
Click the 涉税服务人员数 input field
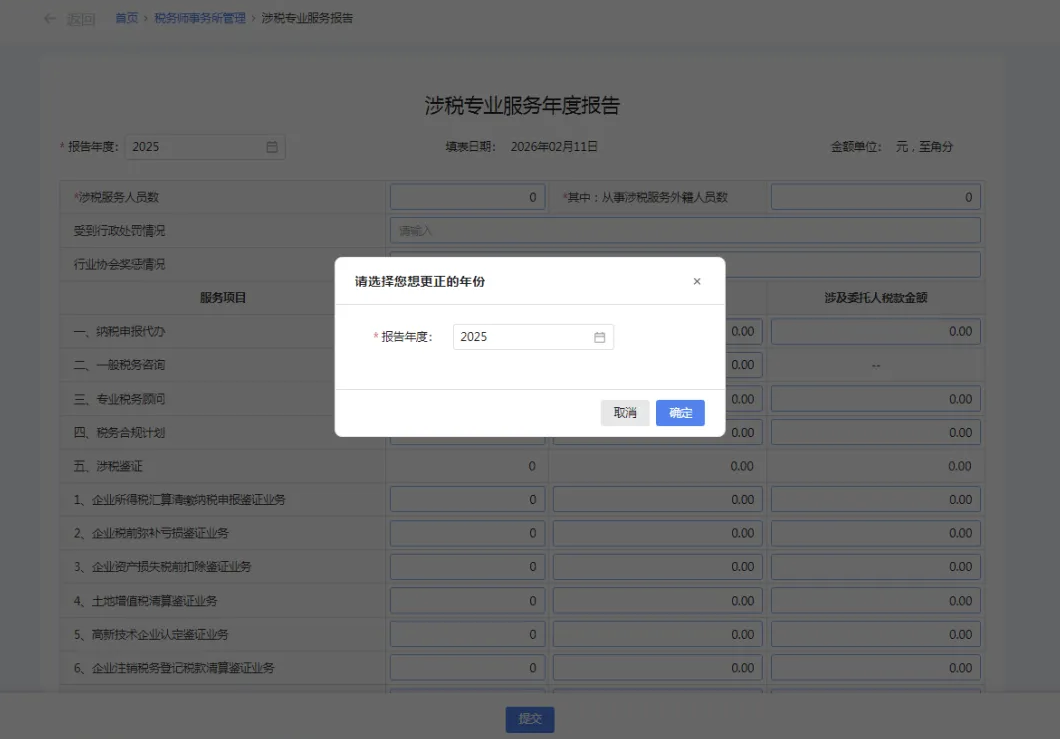click(x=467, y=197)
